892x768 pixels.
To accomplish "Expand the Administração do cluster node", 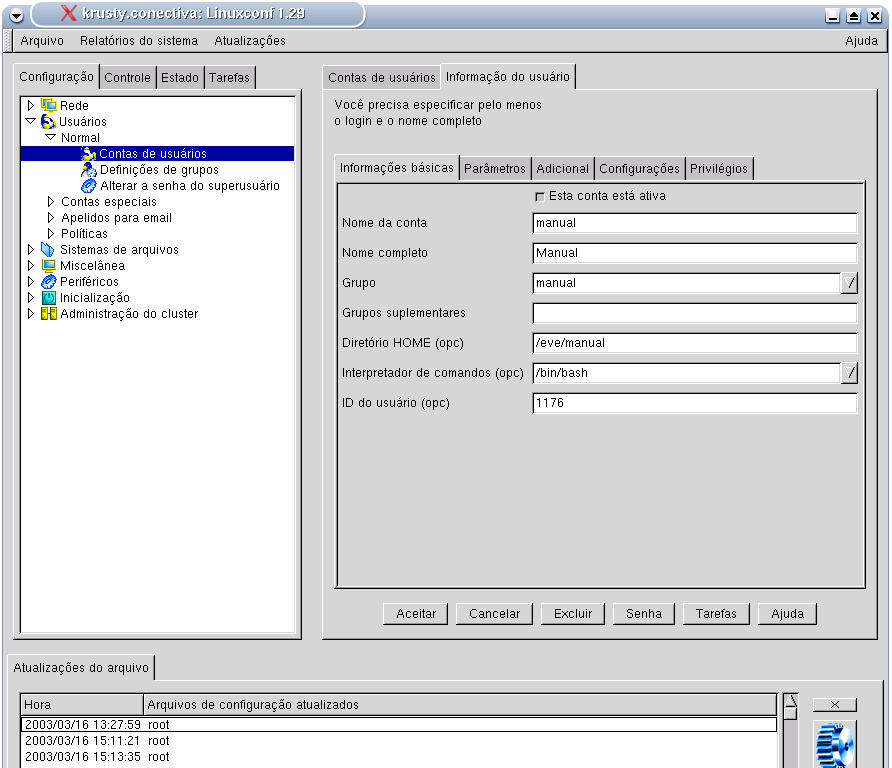I will point(31,313).
